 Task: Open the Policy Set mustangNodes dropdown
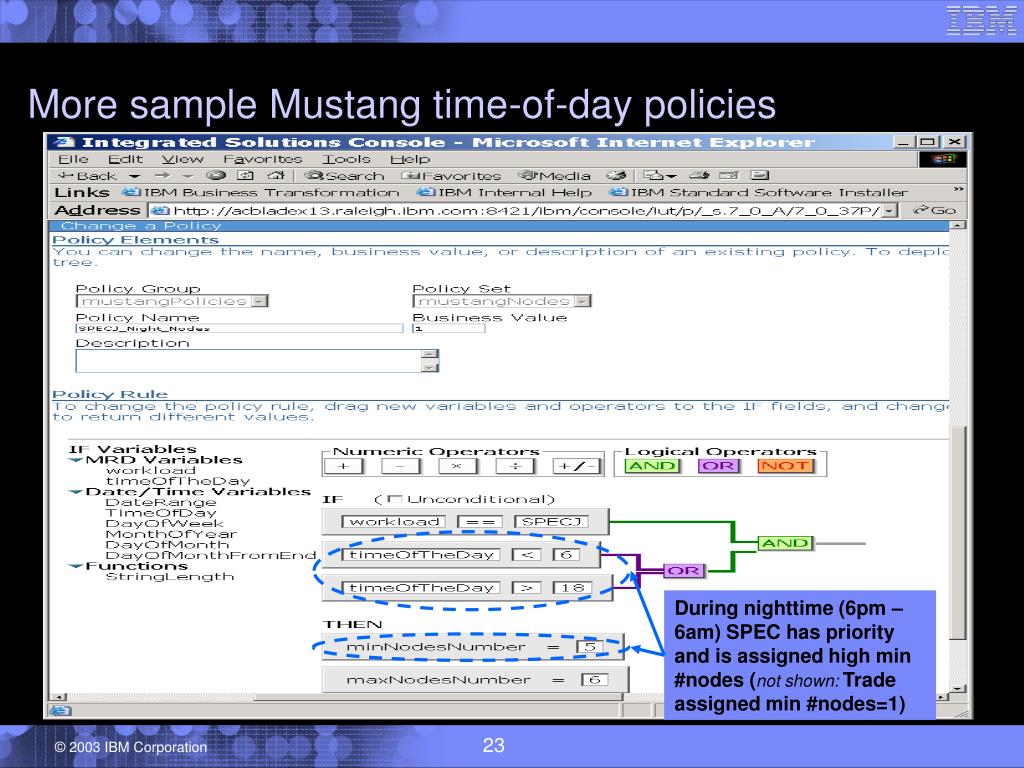(502, 301)
